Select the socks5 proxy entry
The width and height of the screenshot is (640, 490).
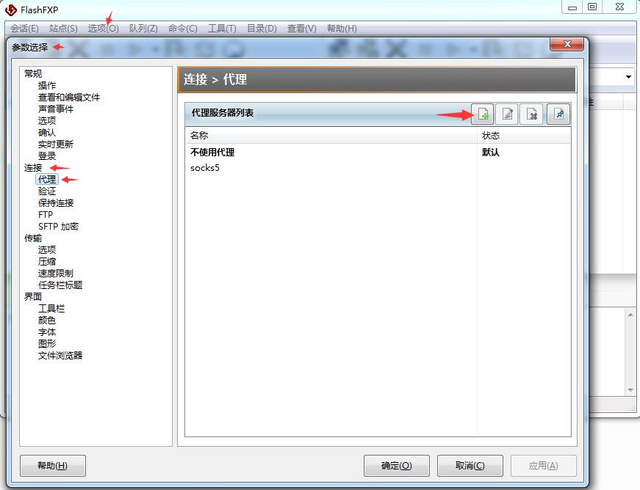pos(378,168)
